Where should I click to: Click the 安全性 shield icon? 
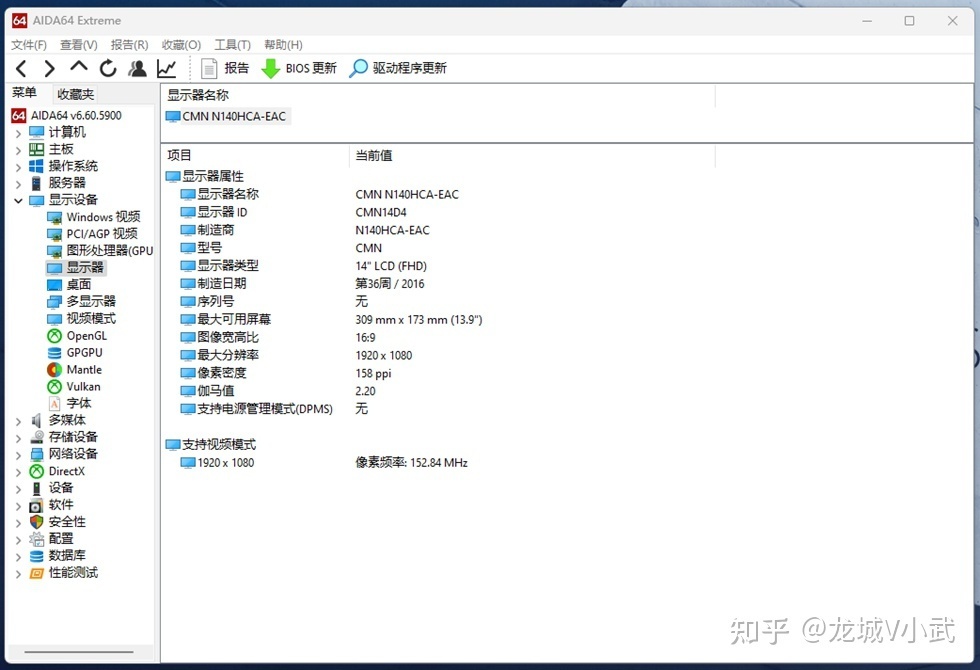[x=37, y=522]
